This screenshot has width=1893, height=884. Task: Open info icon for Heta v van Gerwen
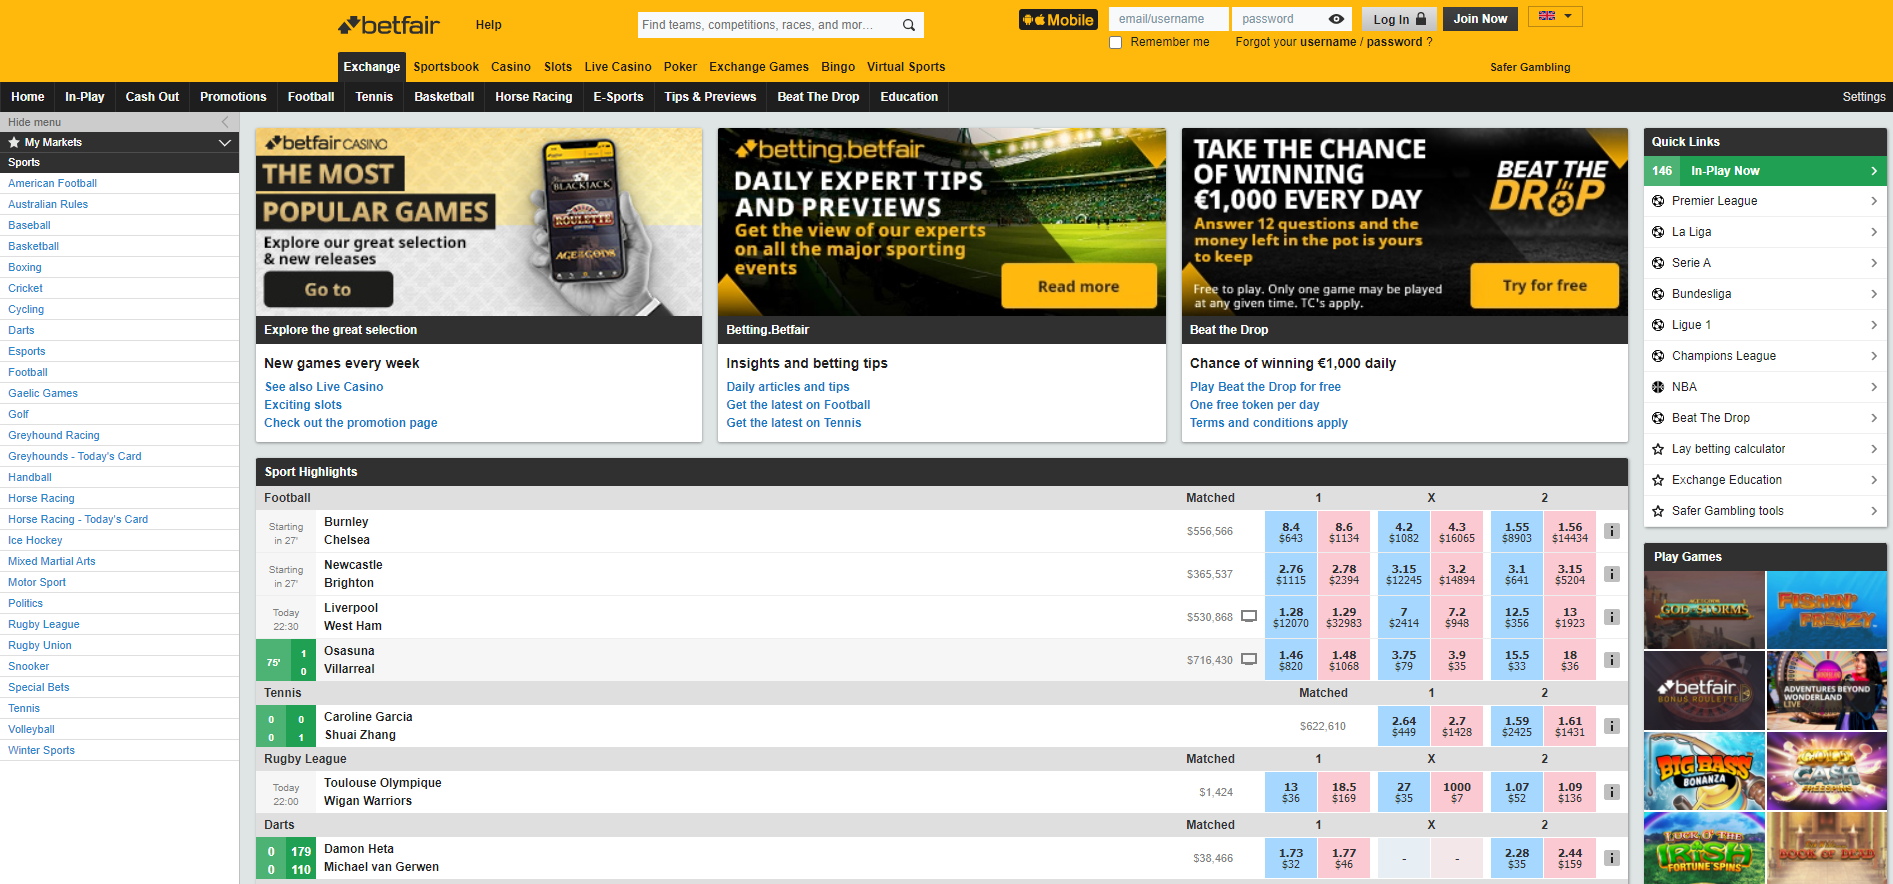[1612, 858]
